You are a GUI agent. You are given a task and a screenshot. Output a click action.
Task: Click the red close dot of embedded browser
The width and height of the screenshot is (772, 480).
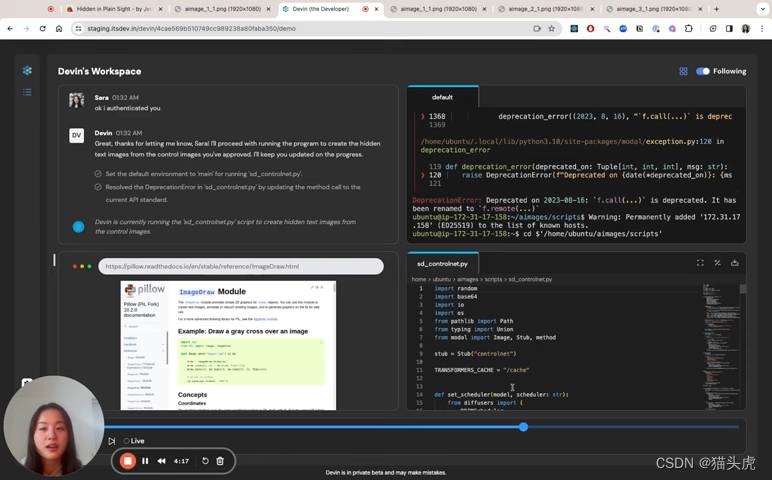click(75, 266)
